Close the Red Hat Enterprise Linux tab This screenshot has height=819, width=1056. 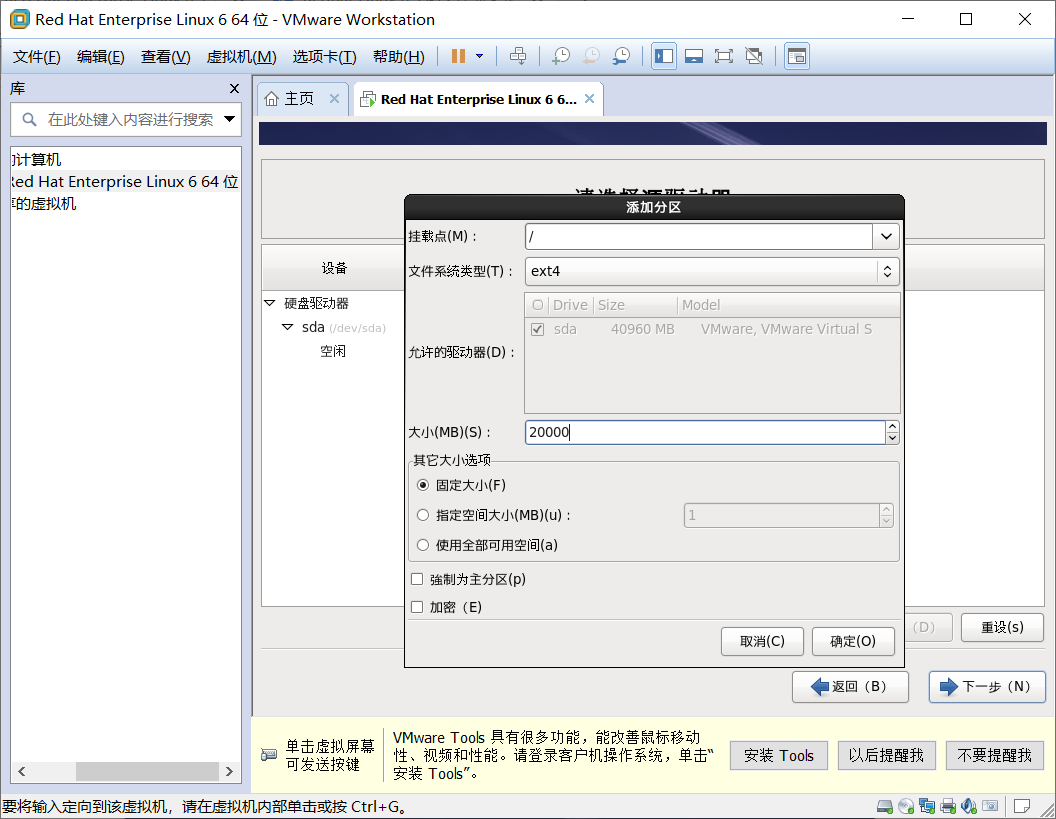click(x=589, y=99)
